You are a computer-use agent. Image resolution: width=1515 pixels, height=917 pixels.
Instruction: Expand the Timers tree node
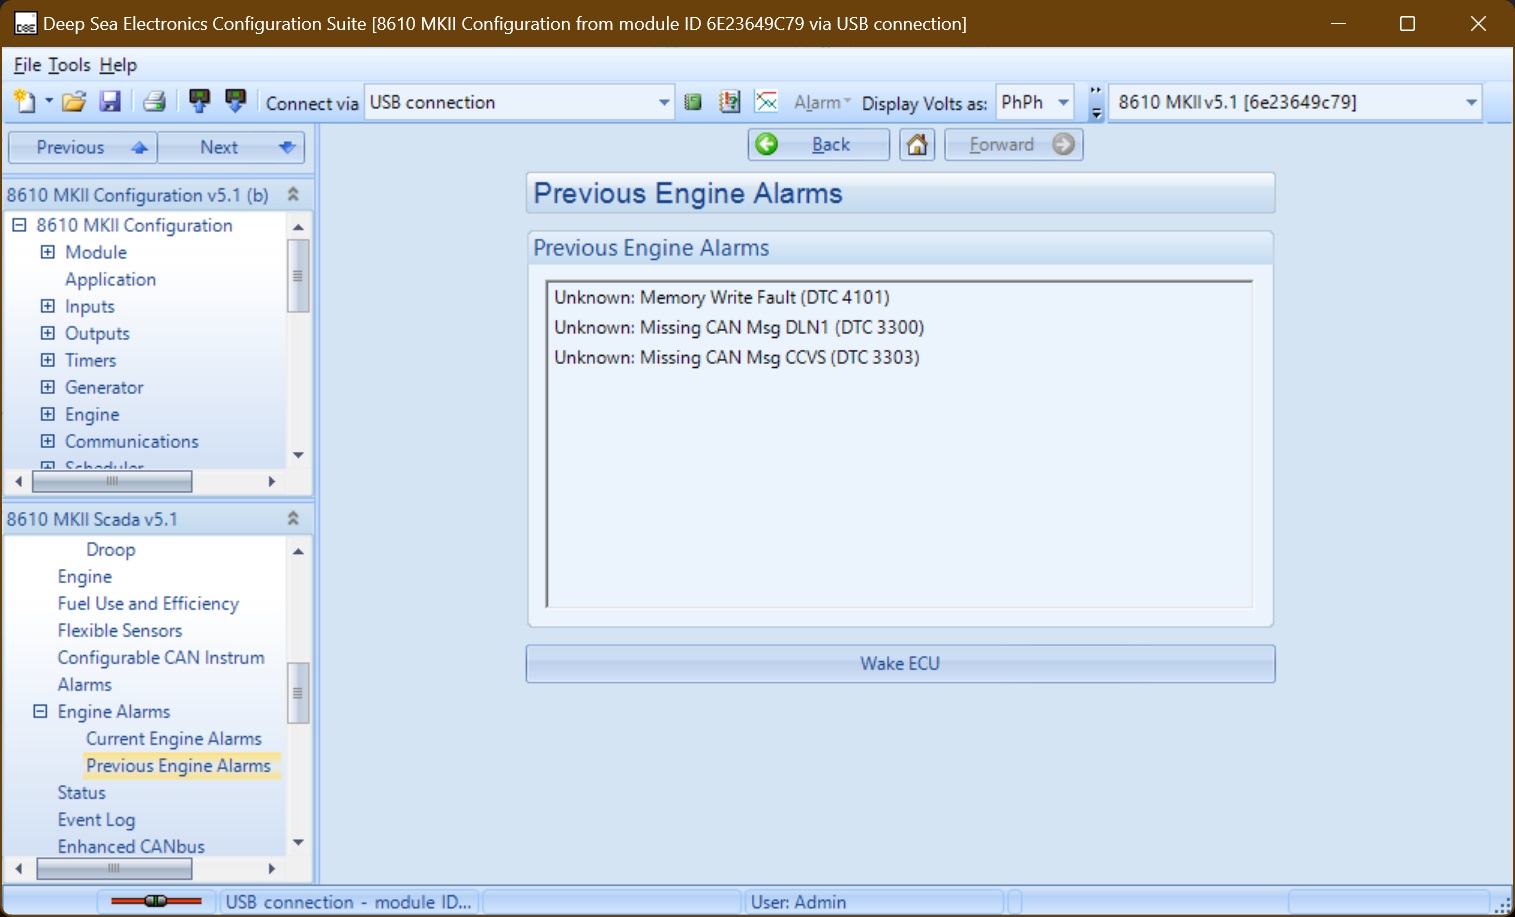tap(47, 360)
